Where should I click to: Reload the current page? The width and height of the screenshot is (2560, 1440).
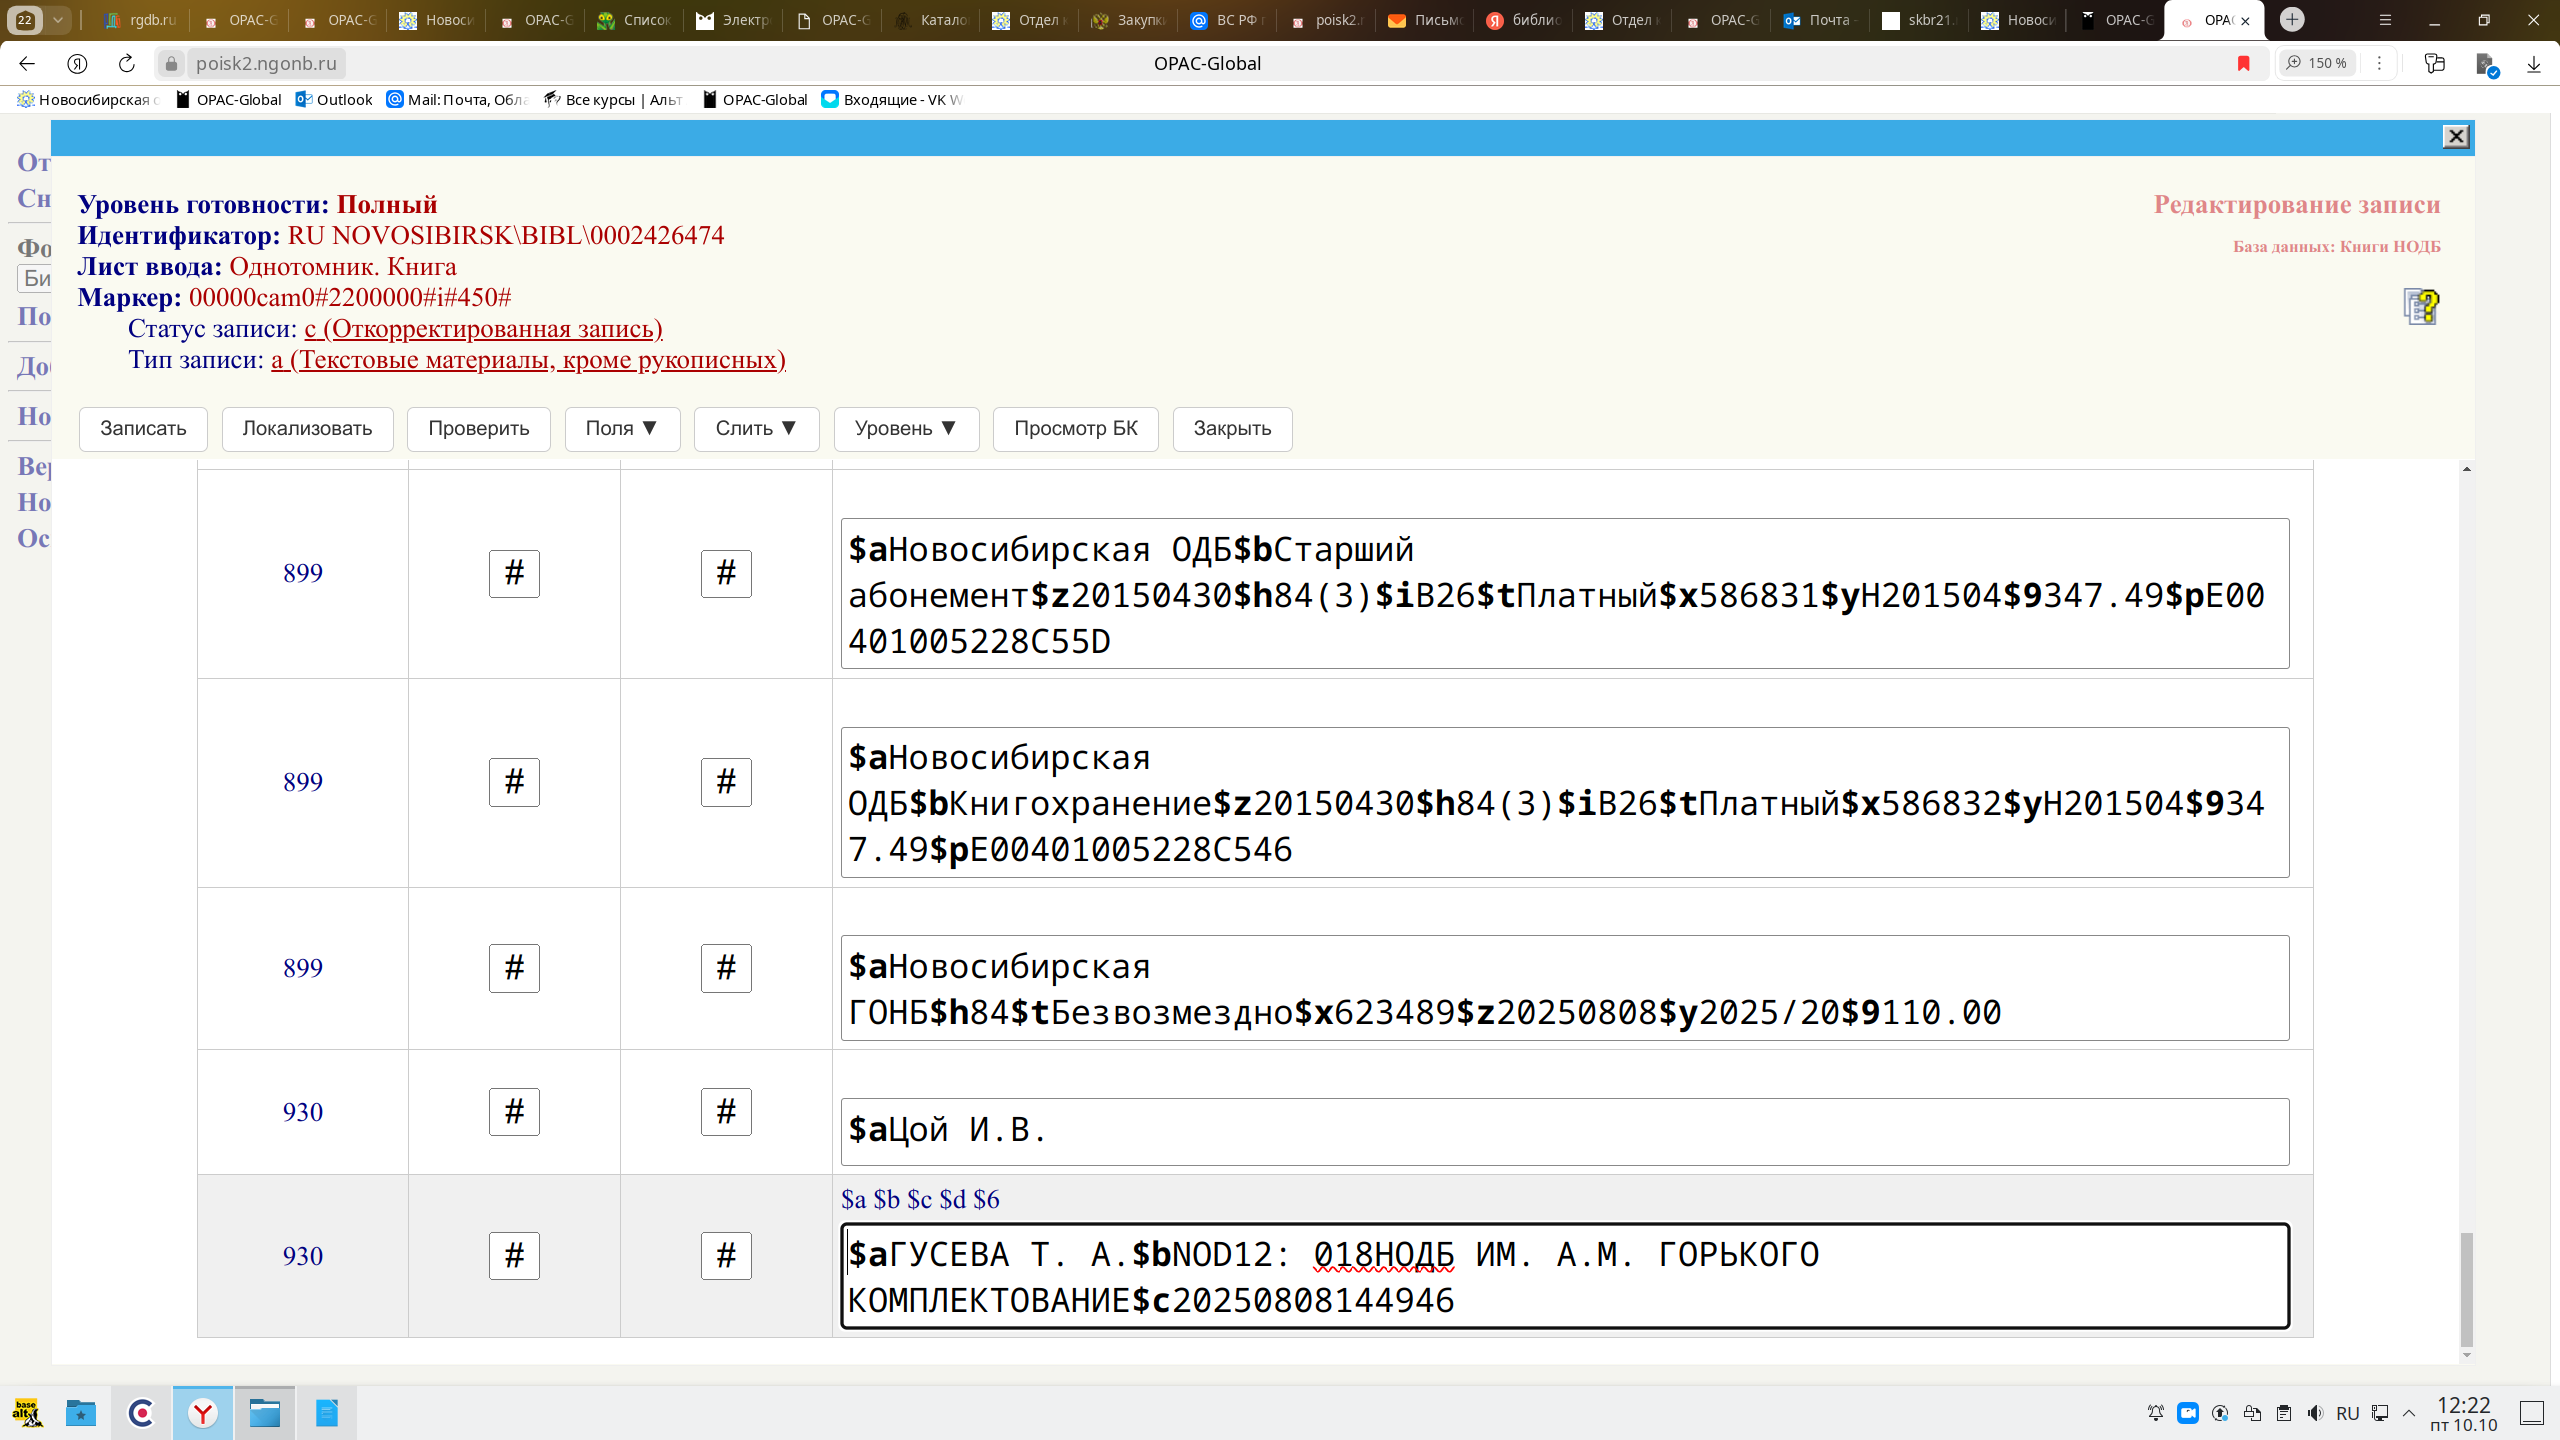coord(127,63)
